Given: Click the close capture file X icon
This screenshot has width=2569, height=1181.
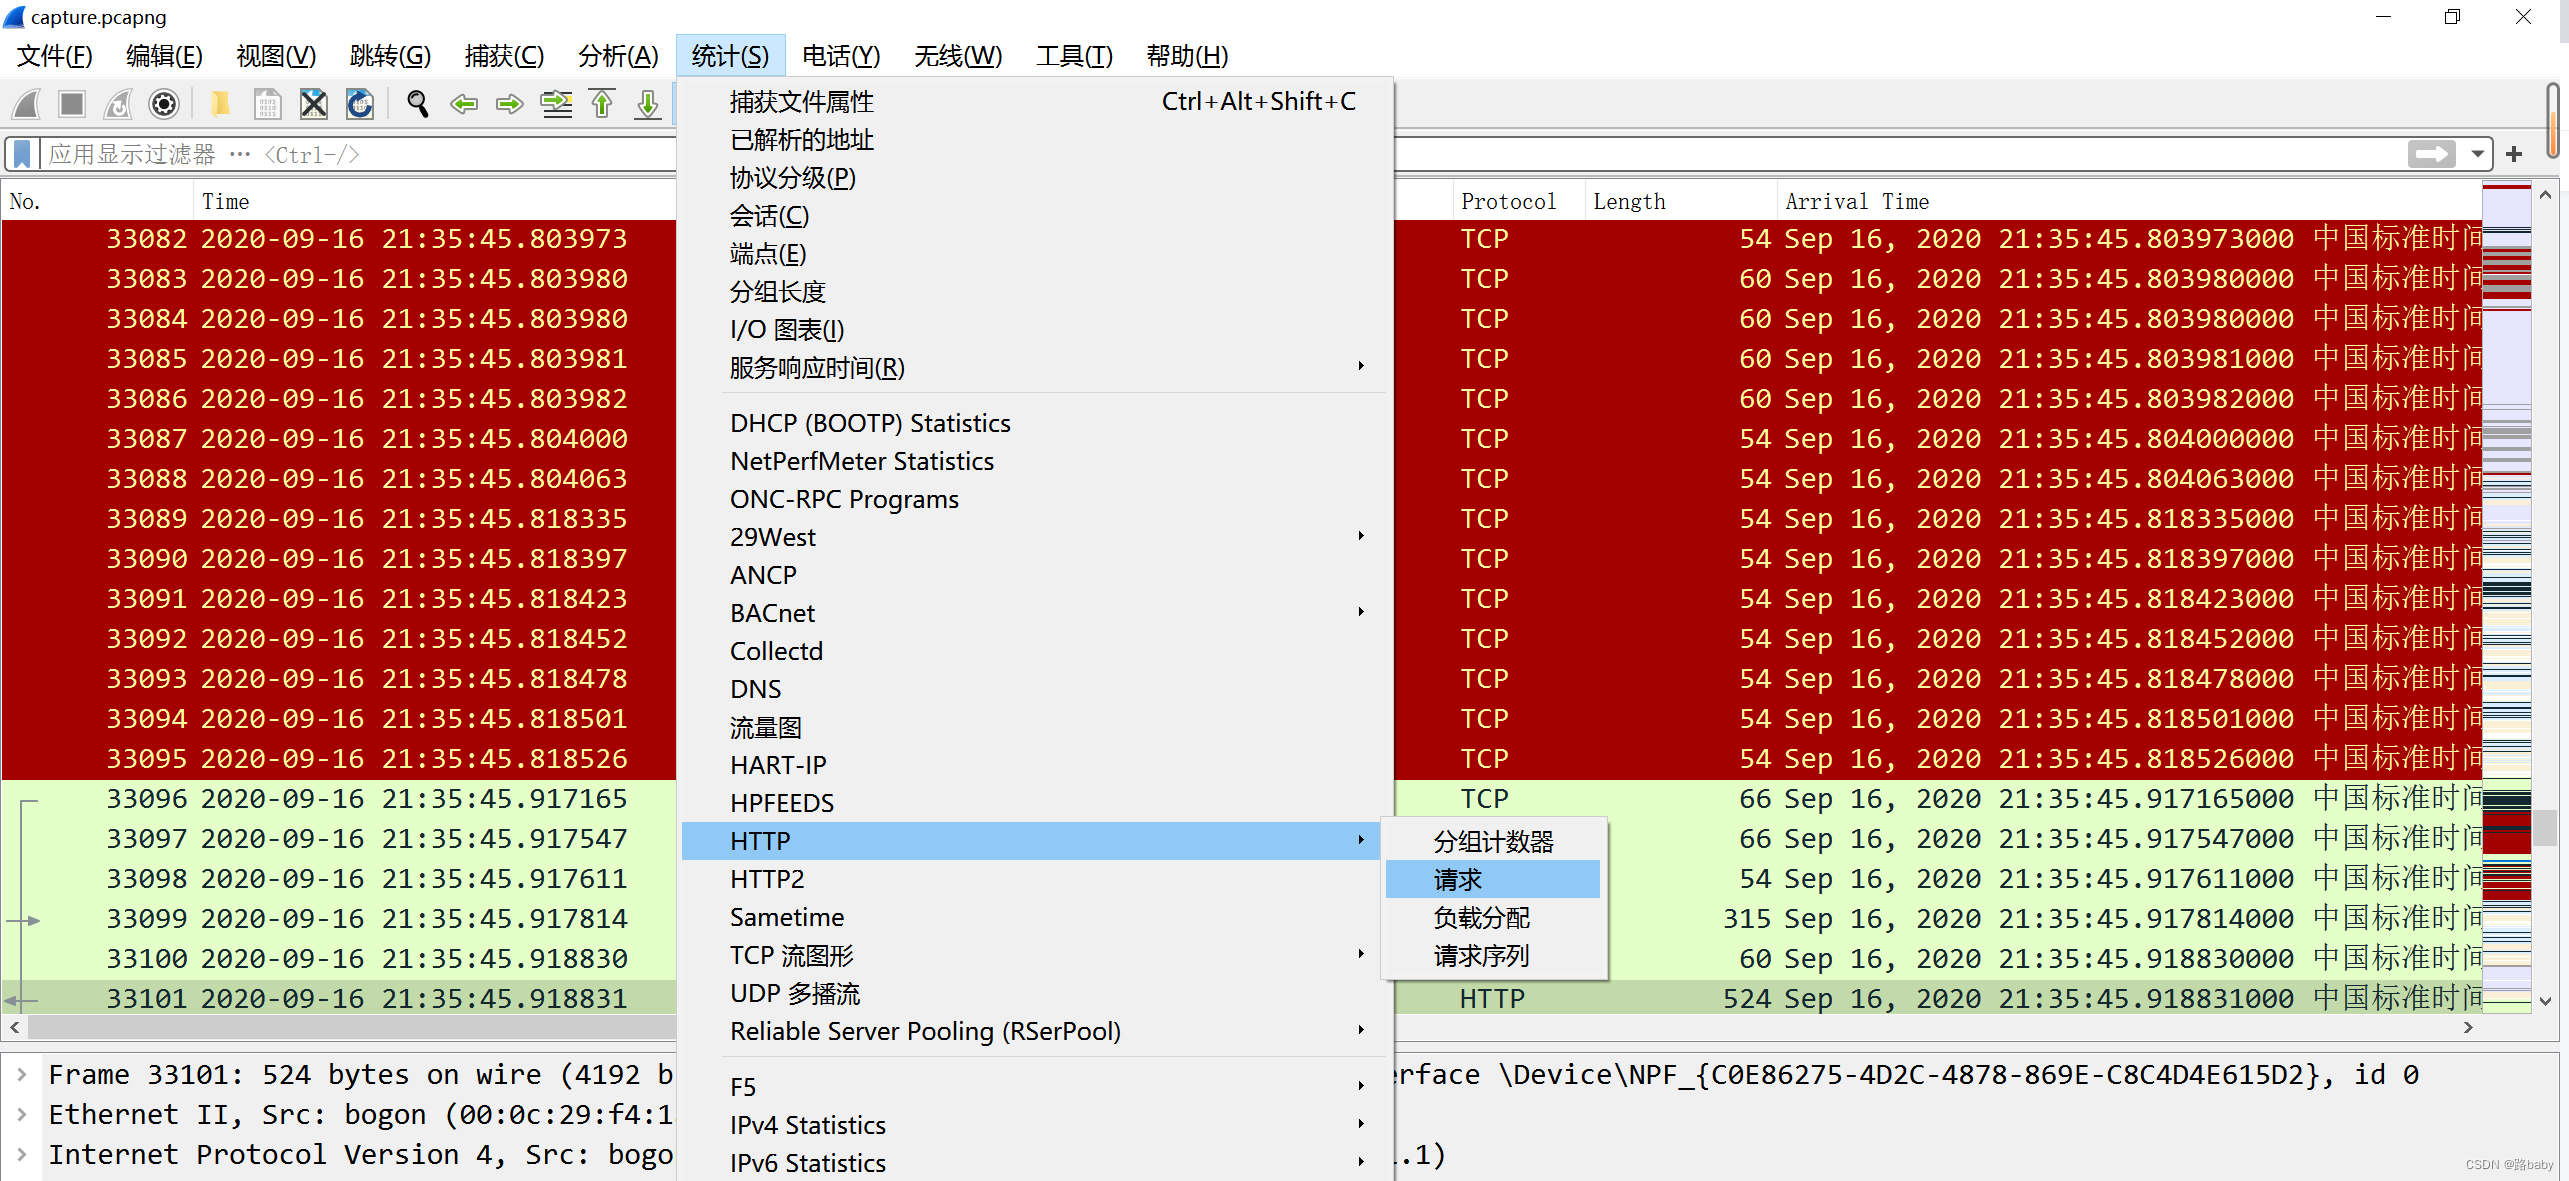Looking at the screenshot, I should (314, 104).
